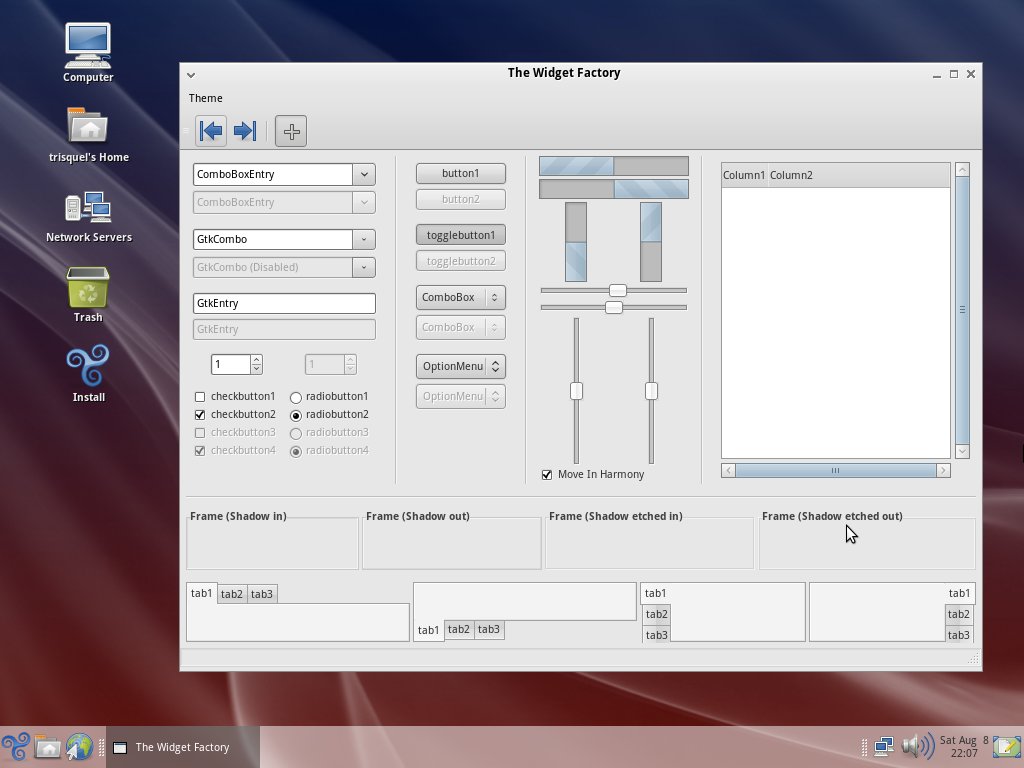Open the Computer desktop icon
This screenshot has width=1024, height=768.
click(x=88, y=45)
